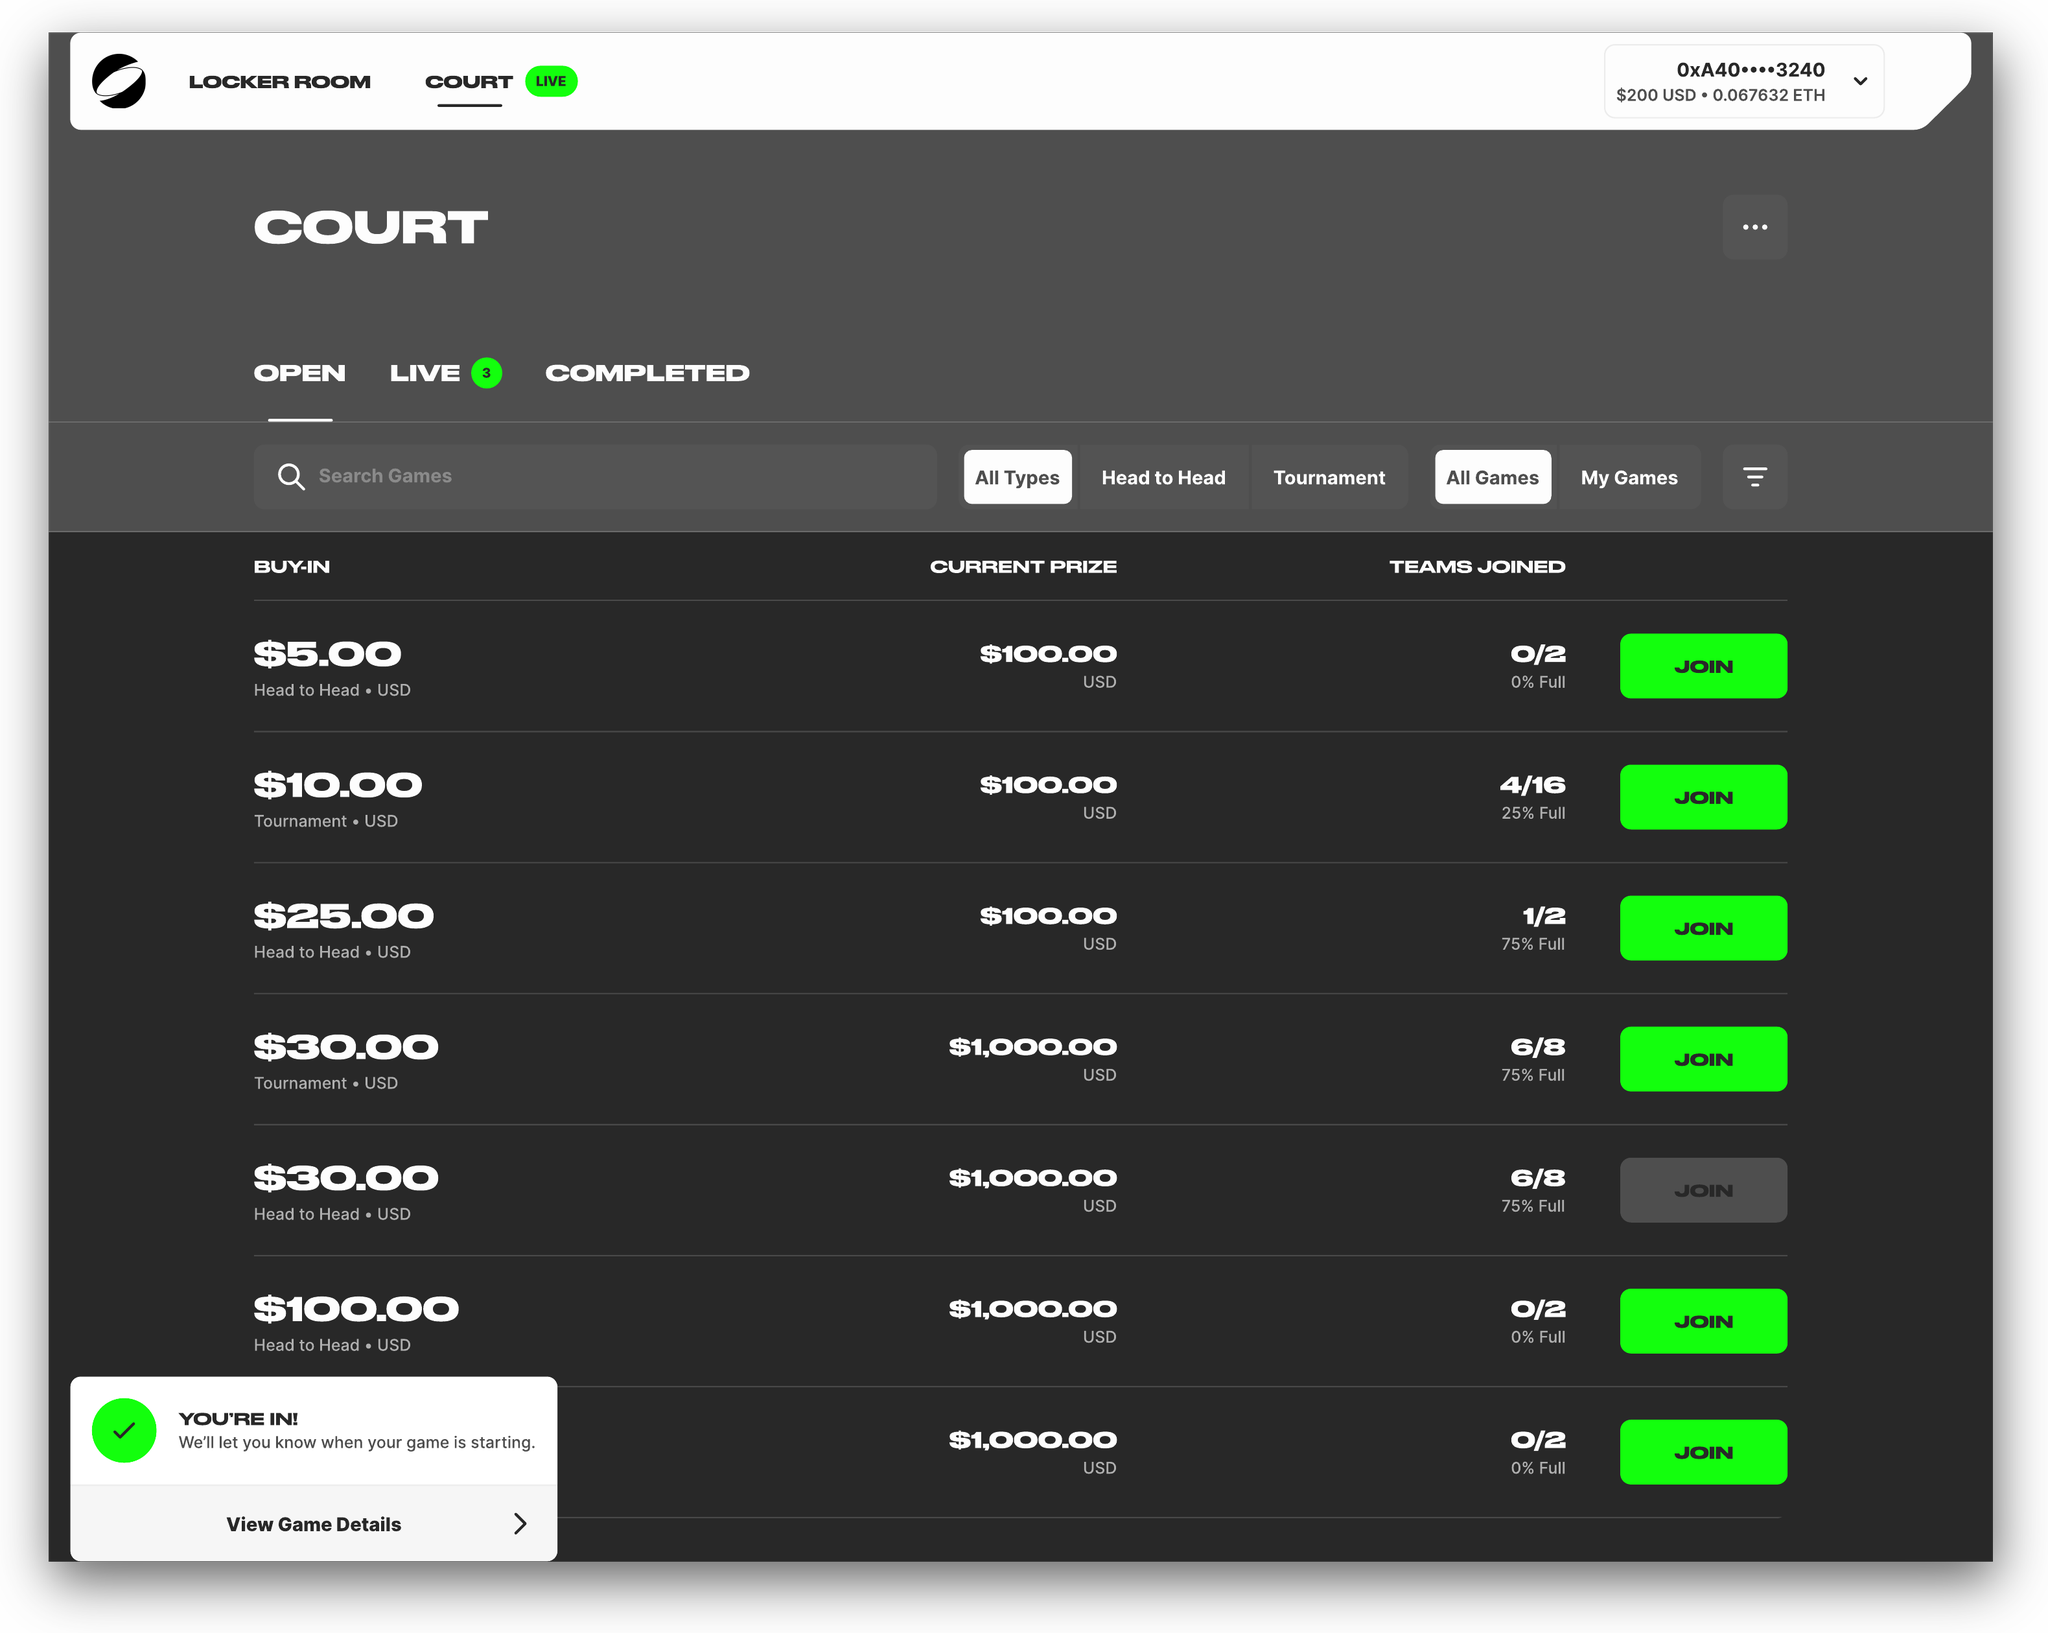The height and width of the screenshot is (1633, 2048).
Task: Click the green checkmark success icon
Action: pos(124,1430)
